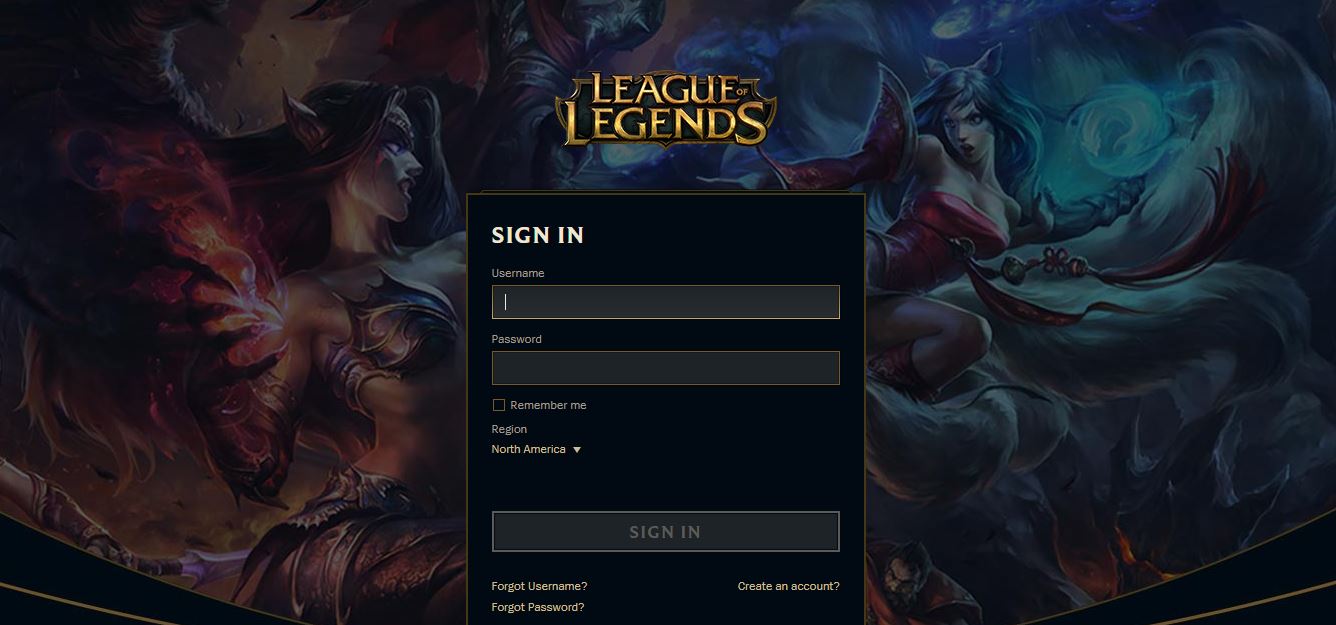The image size is (1336, 625).
Task: Open the Forgot Username? link
Action: [x=539, y=586]
